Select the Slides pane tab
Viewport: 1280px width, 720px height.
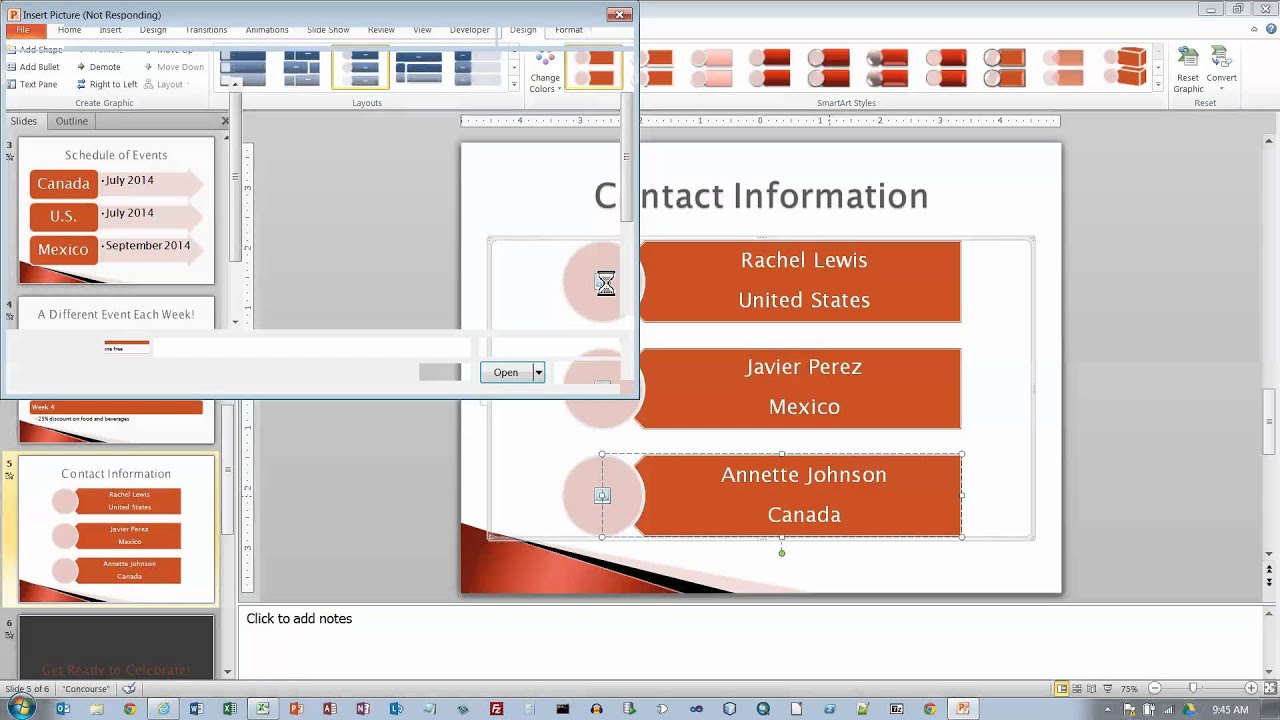24,121
